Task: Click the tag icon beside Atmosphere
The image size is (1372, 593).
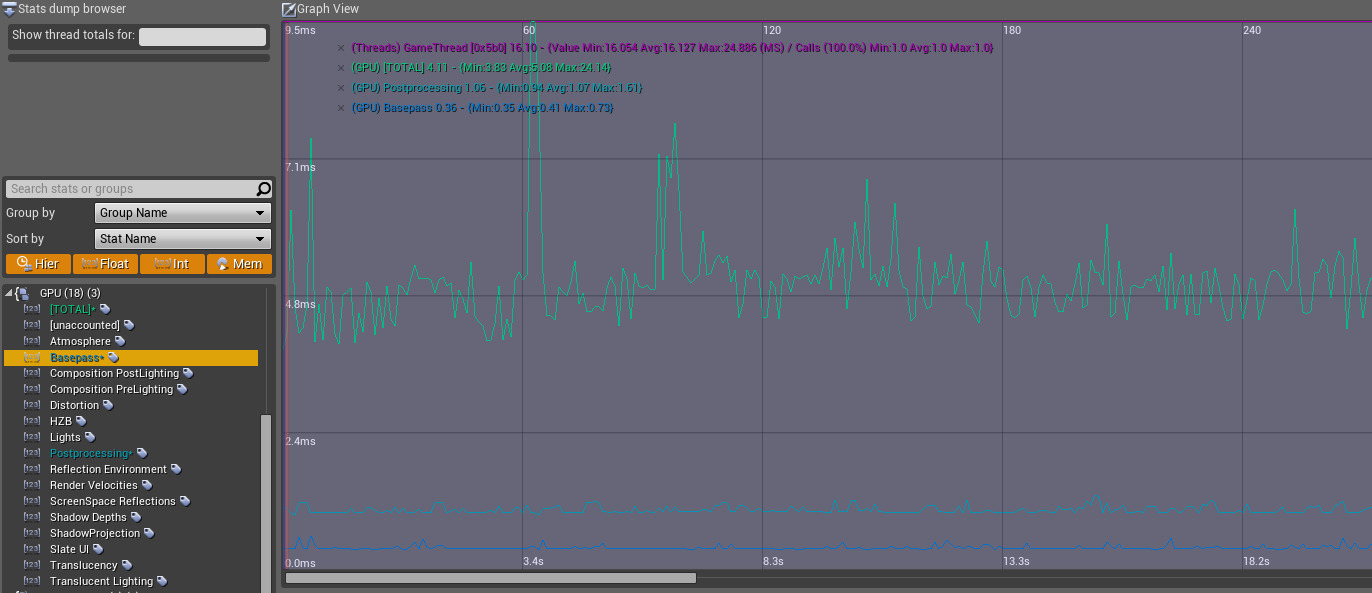Action: point(120,341)
